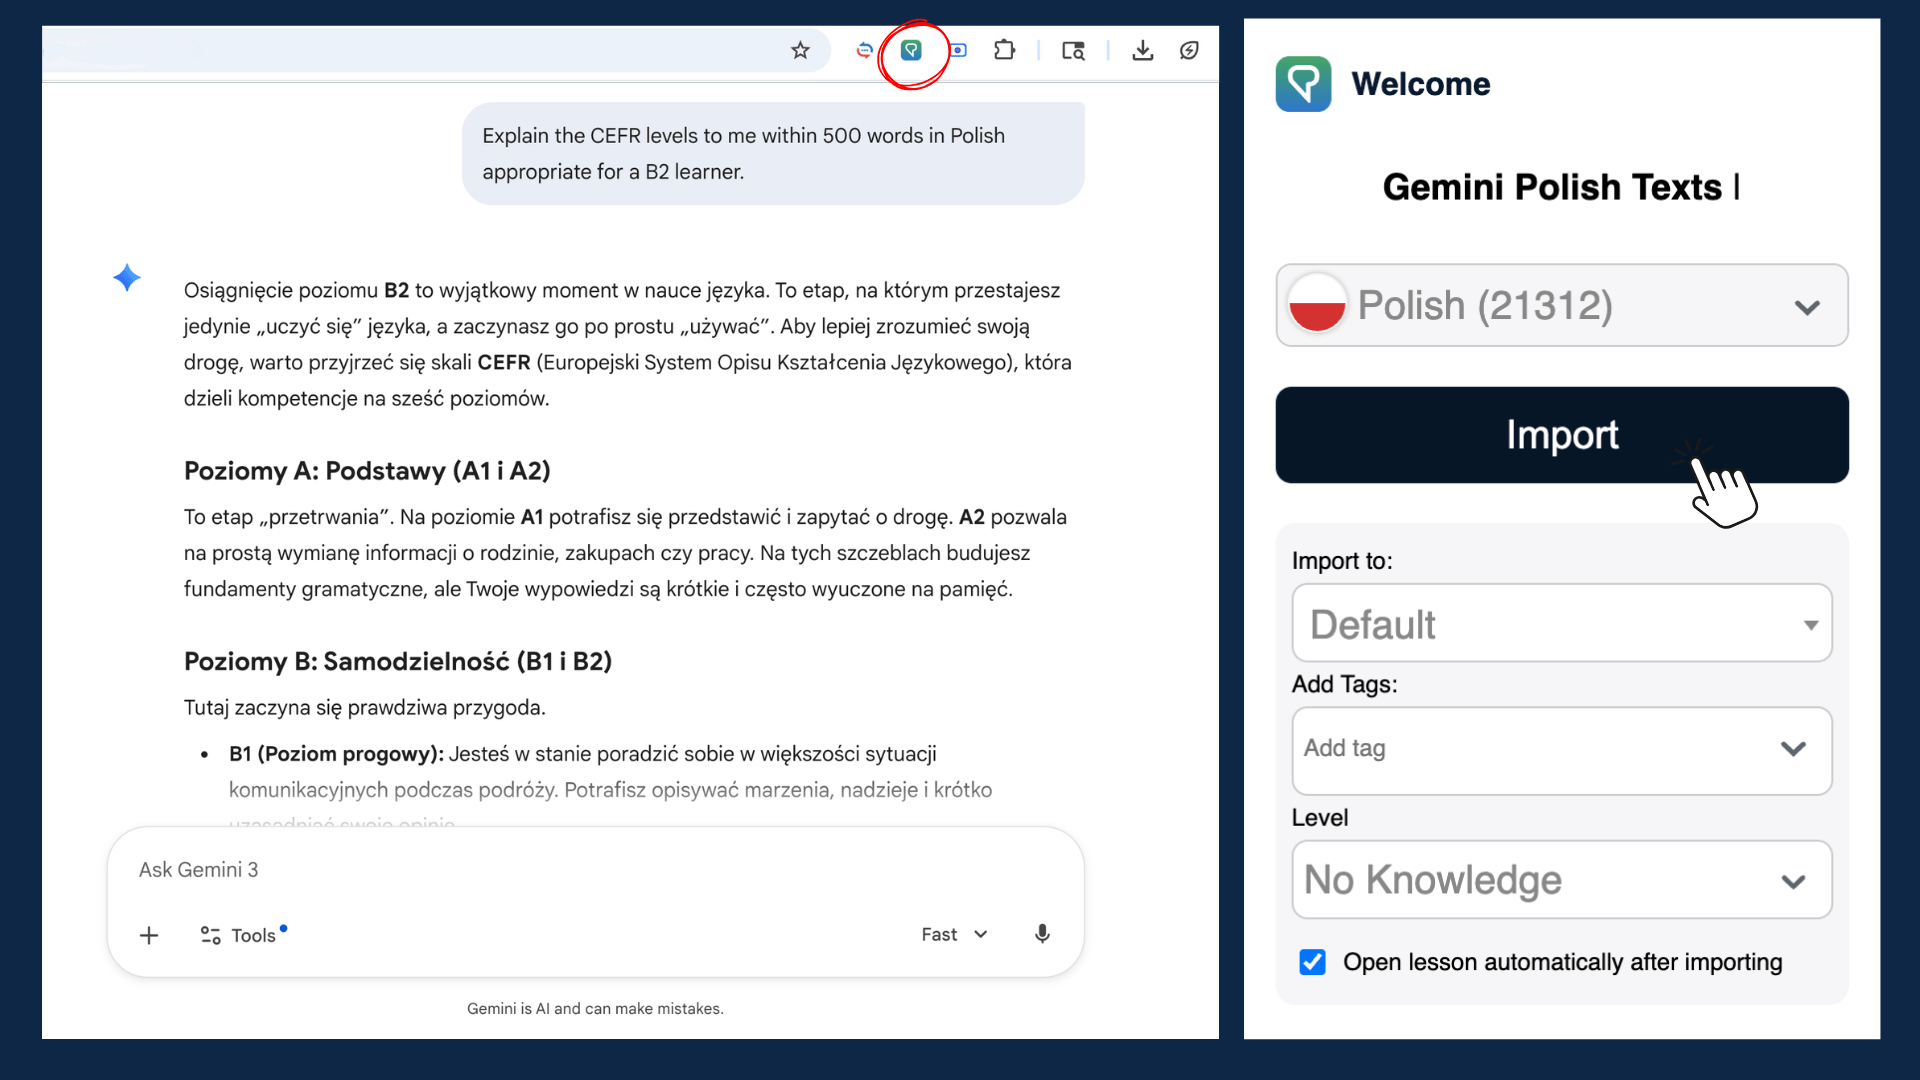Click the Google Translate extension icon
Image resolution: width=1920 pixels, height=1080 pixels.
(864, 50)
